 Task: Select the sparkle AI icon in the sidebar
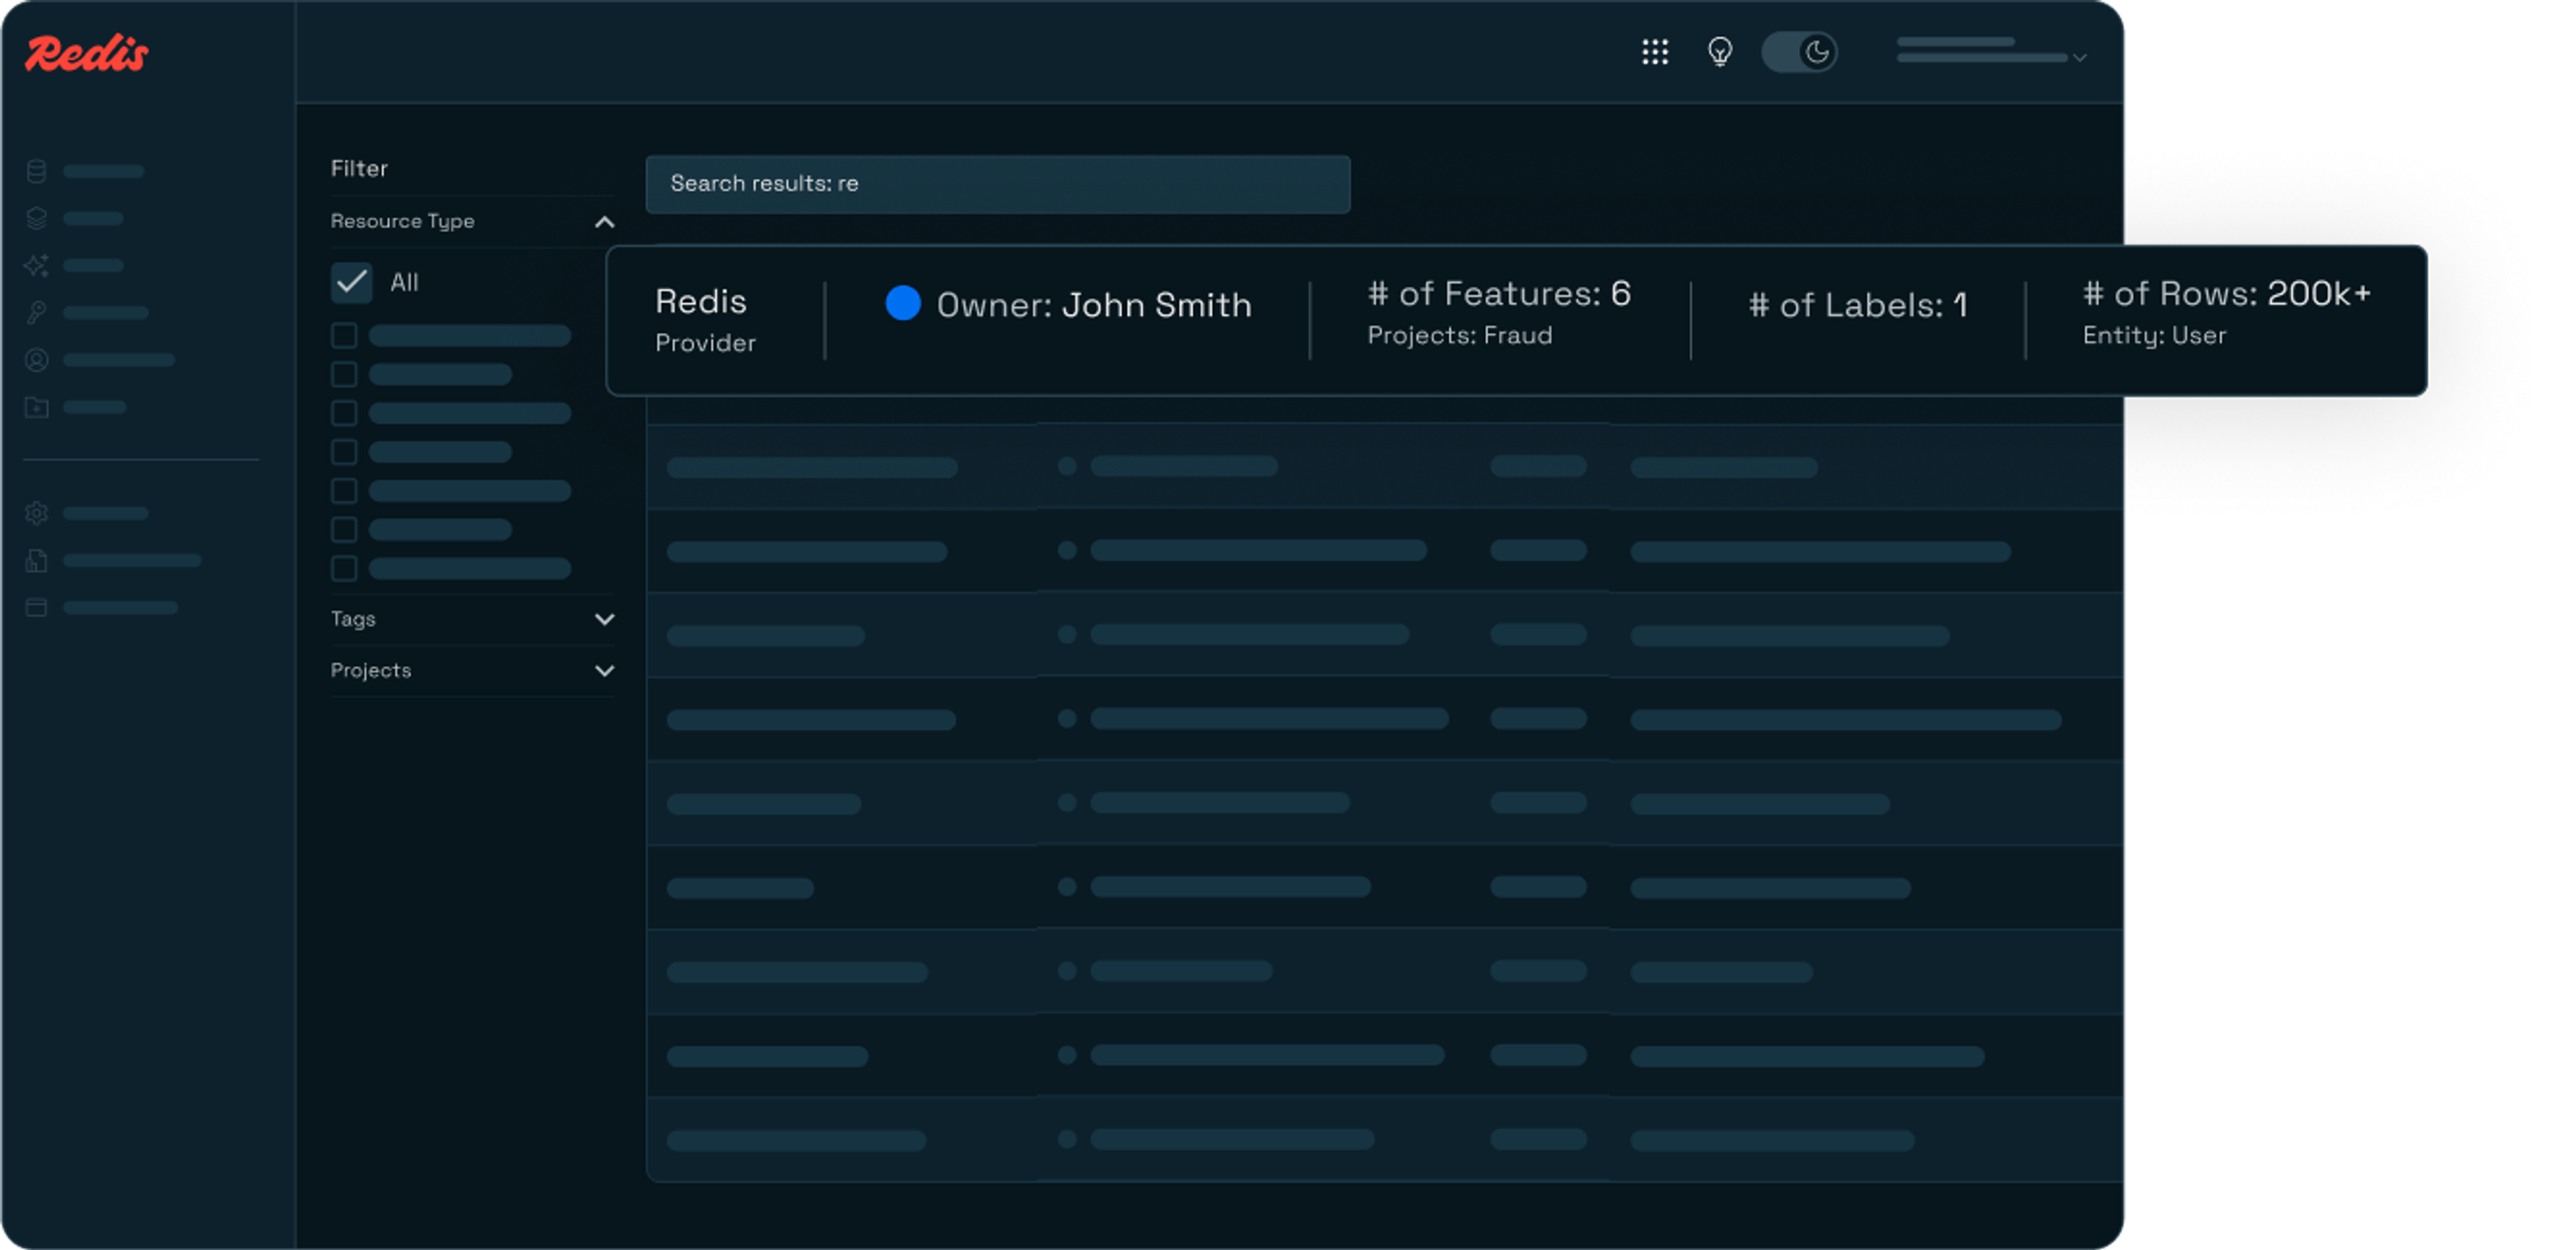tap(37, 265)
